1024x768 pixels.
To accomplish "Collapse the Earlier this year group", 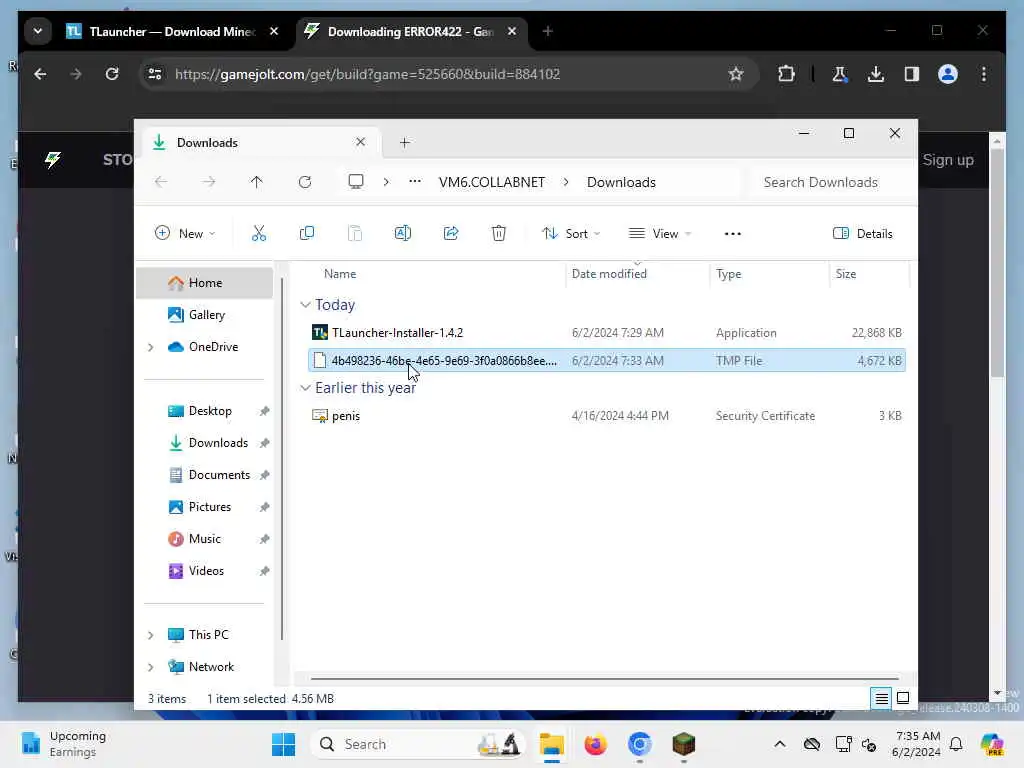I will 305,388.
